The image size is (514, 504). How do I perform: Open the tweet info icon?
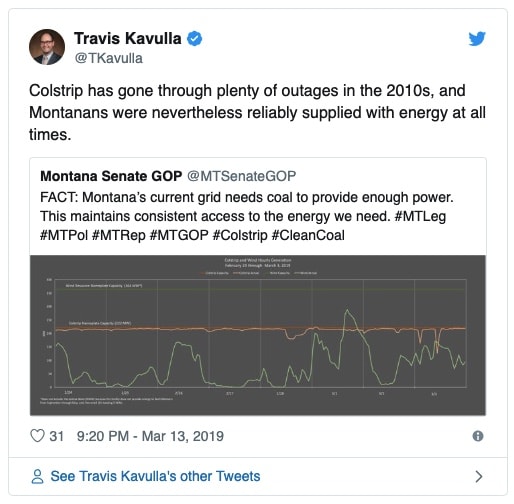(478, 436)
